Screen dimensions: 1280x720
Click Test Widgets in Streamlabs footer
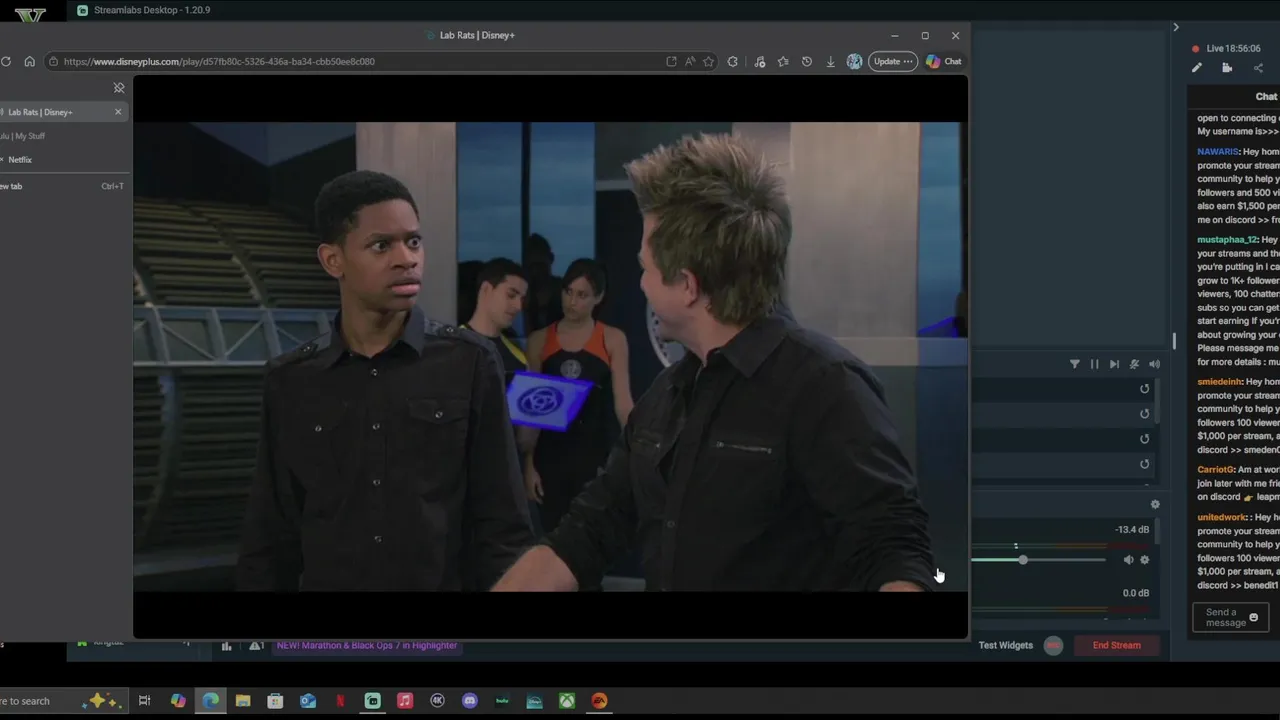(1006, 645)
